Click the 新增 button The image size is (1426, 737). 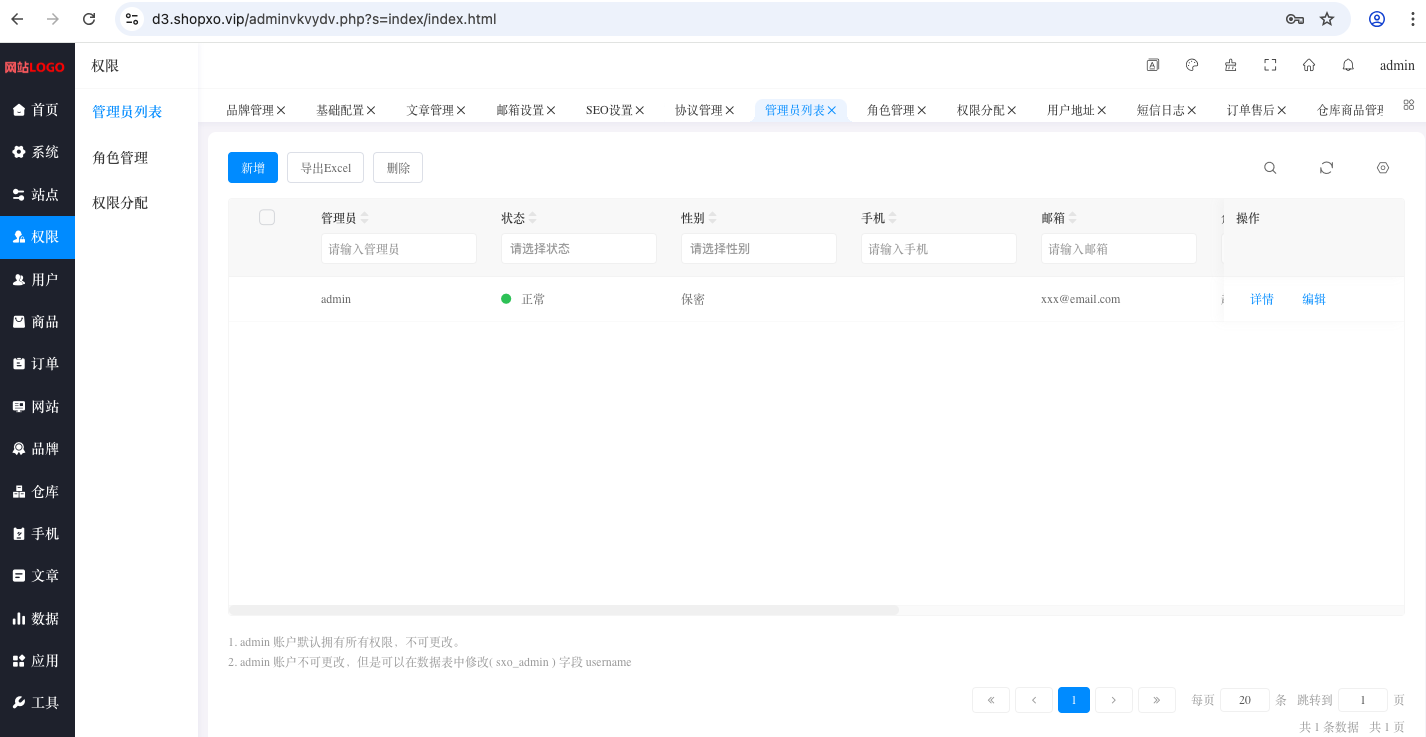253,168
